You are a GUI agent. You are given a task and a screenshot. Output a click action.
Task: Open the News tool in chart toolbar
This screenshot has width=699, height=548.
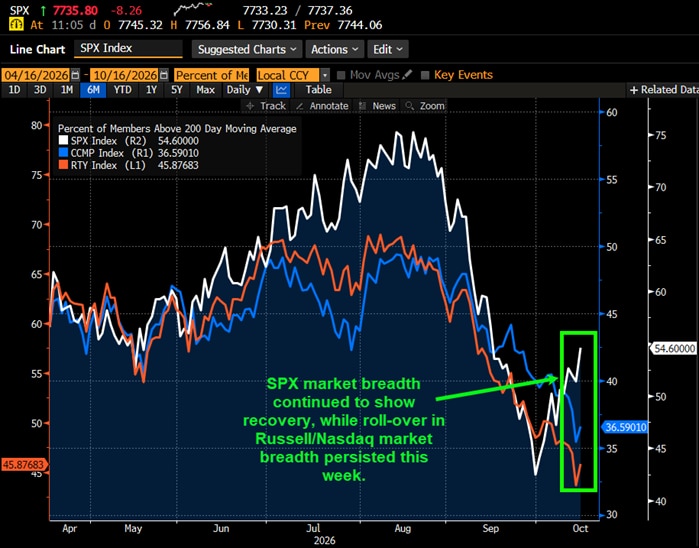pos(378,106)
